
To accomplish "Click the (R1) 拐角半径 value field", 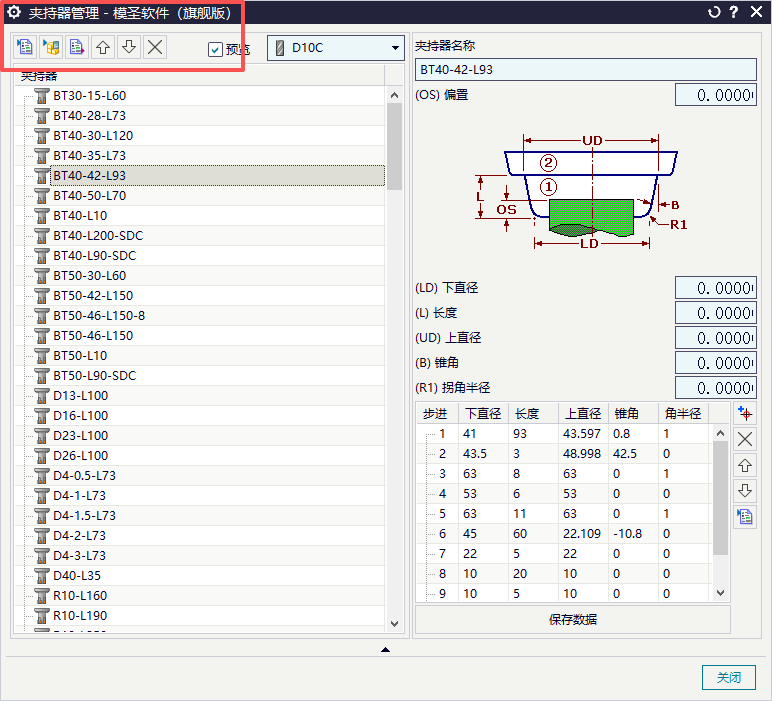I will [x=715, y=388].
